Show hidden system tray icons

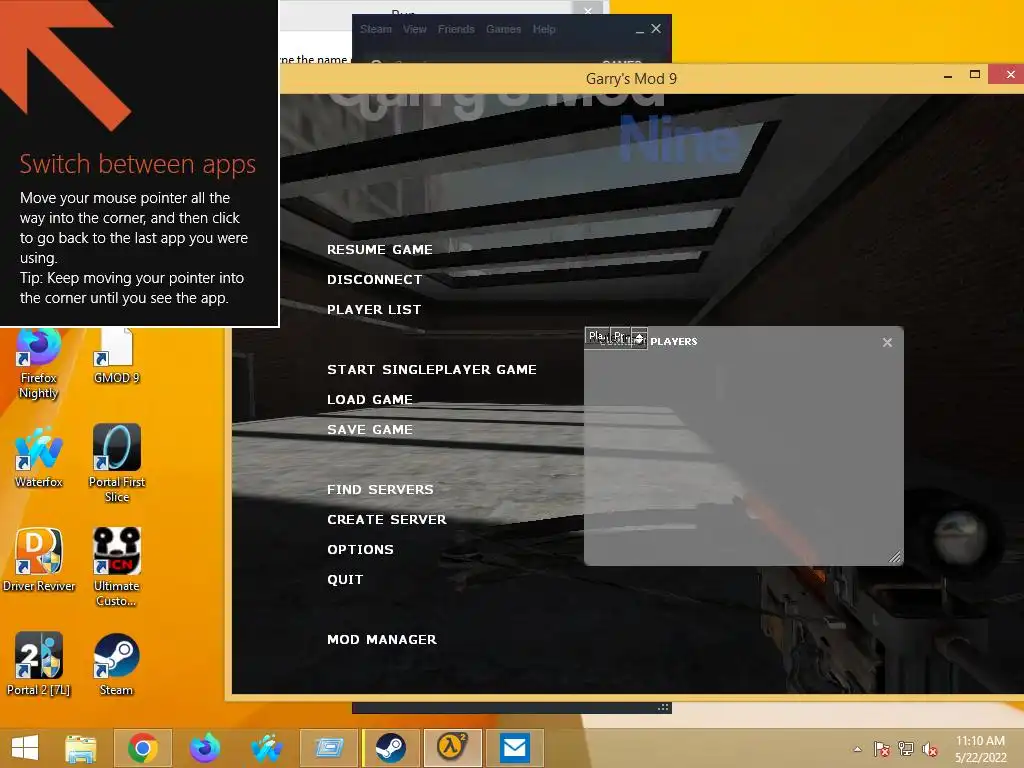[x=857, y=749]
